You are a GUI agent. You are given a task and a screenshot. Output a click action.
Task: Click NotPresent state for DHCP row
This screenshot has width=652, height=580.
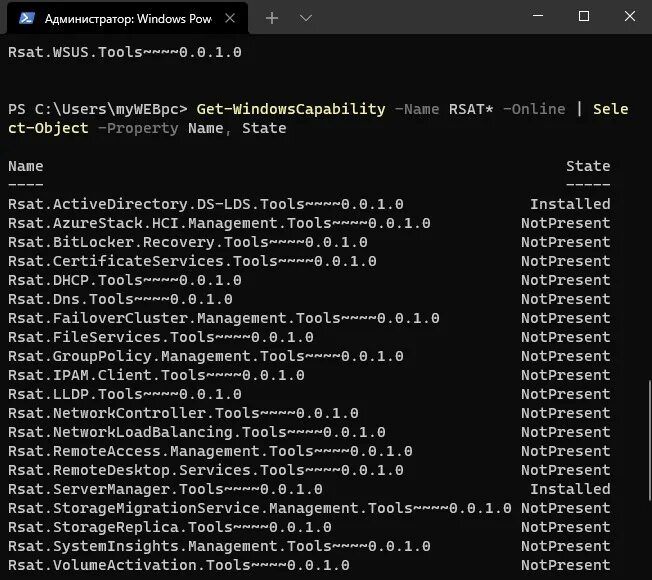tap(566, 280)
